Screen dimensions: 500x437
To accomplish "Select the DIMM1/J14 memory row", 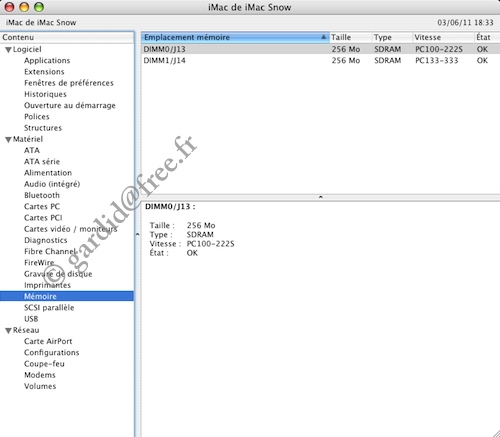I will pyautogui.click(x=320, y=61).
